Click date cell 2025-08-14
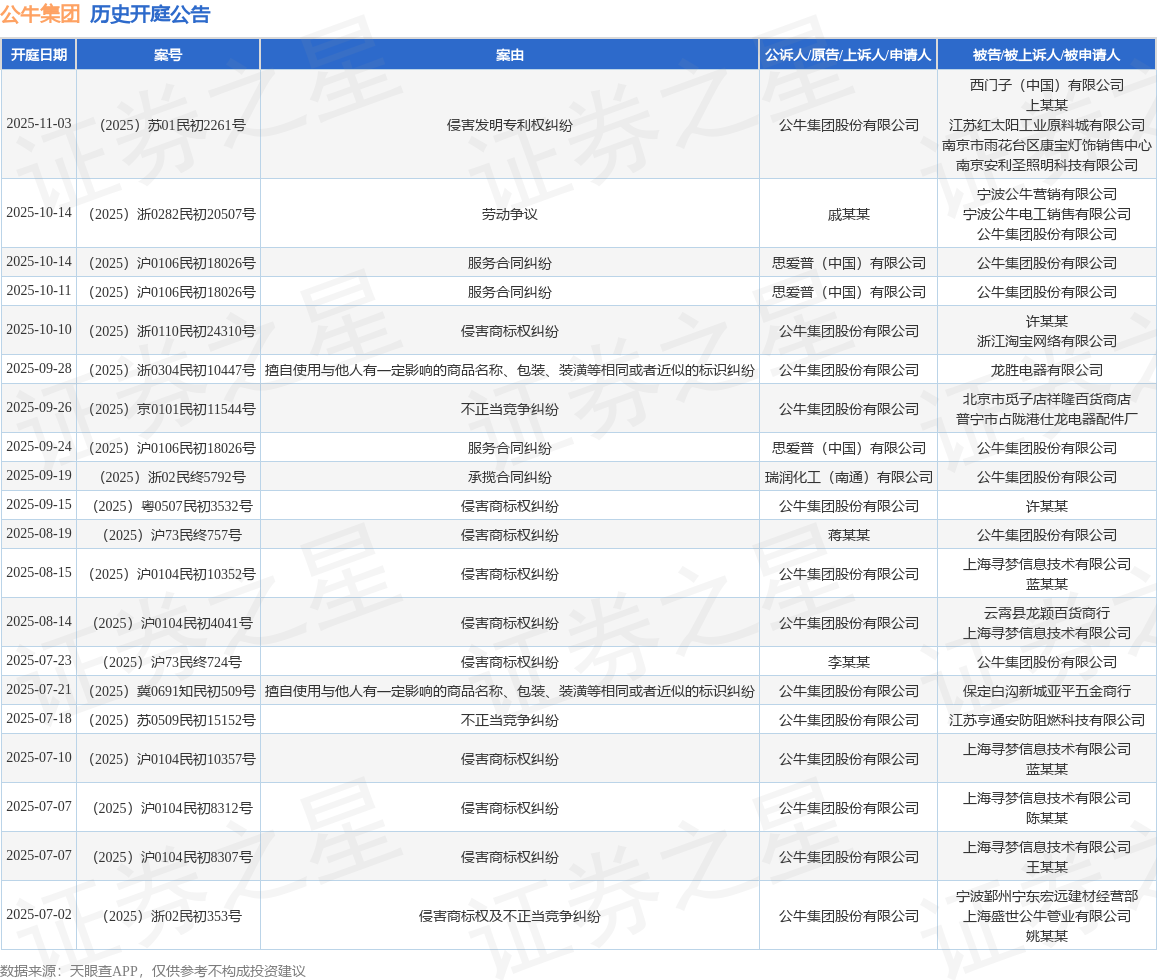The width and height of the screenshot is (1157, 980). [39, 621]
